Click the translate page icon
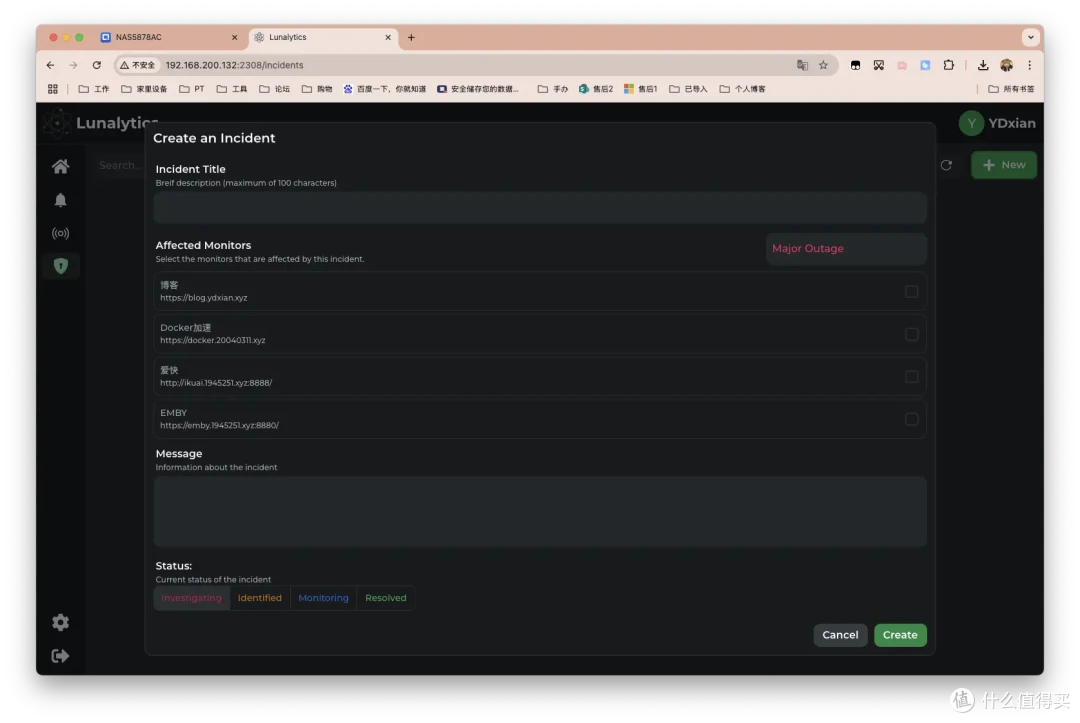 (x=802, y=65)
